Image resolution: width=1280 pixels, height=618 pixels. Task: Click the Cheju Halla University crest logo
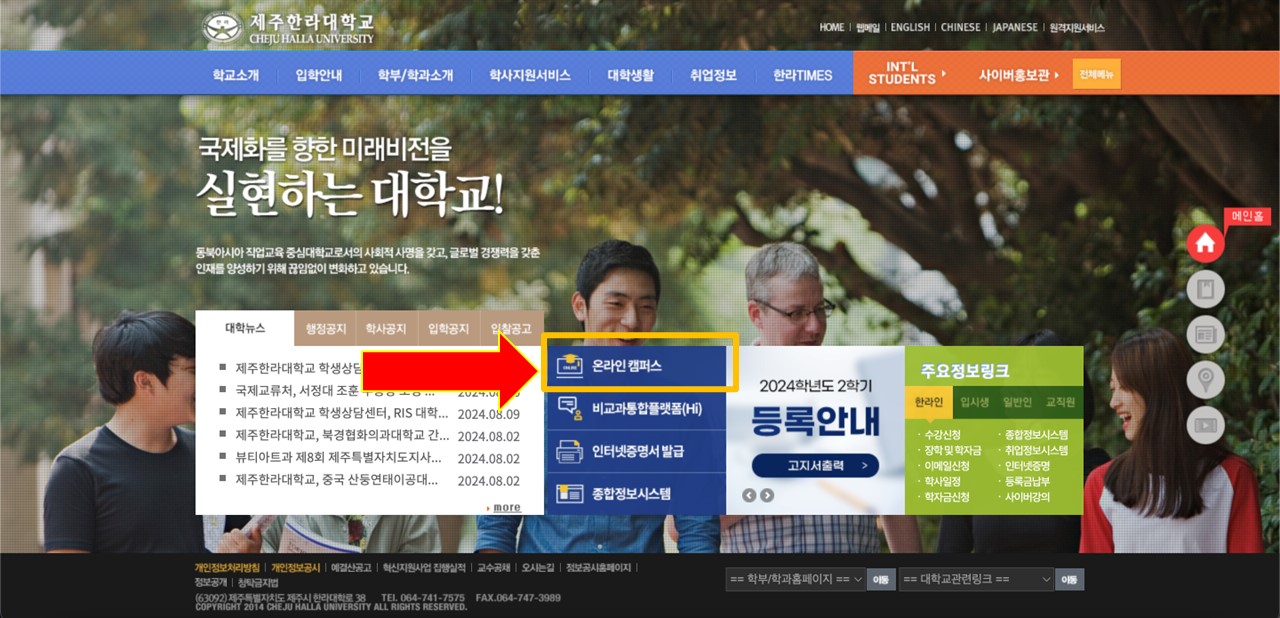pos(222,27)
